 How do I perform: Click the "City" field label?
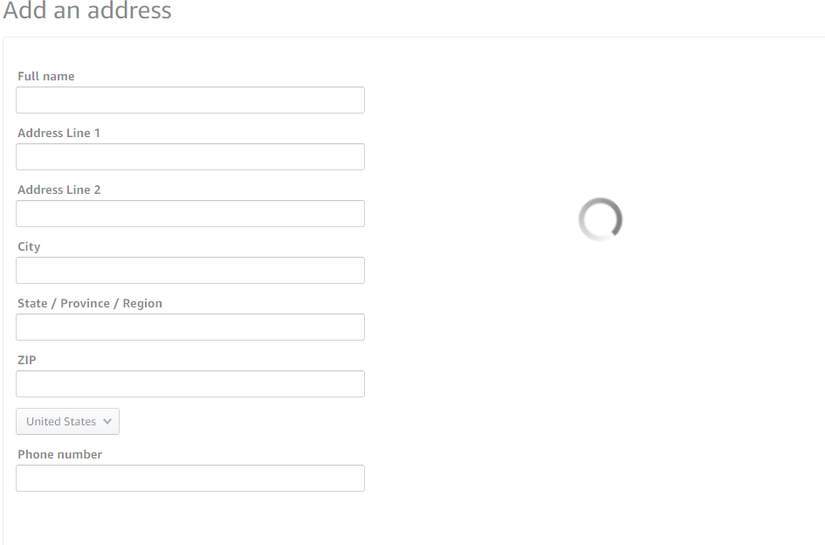click(x=29, y=247)
